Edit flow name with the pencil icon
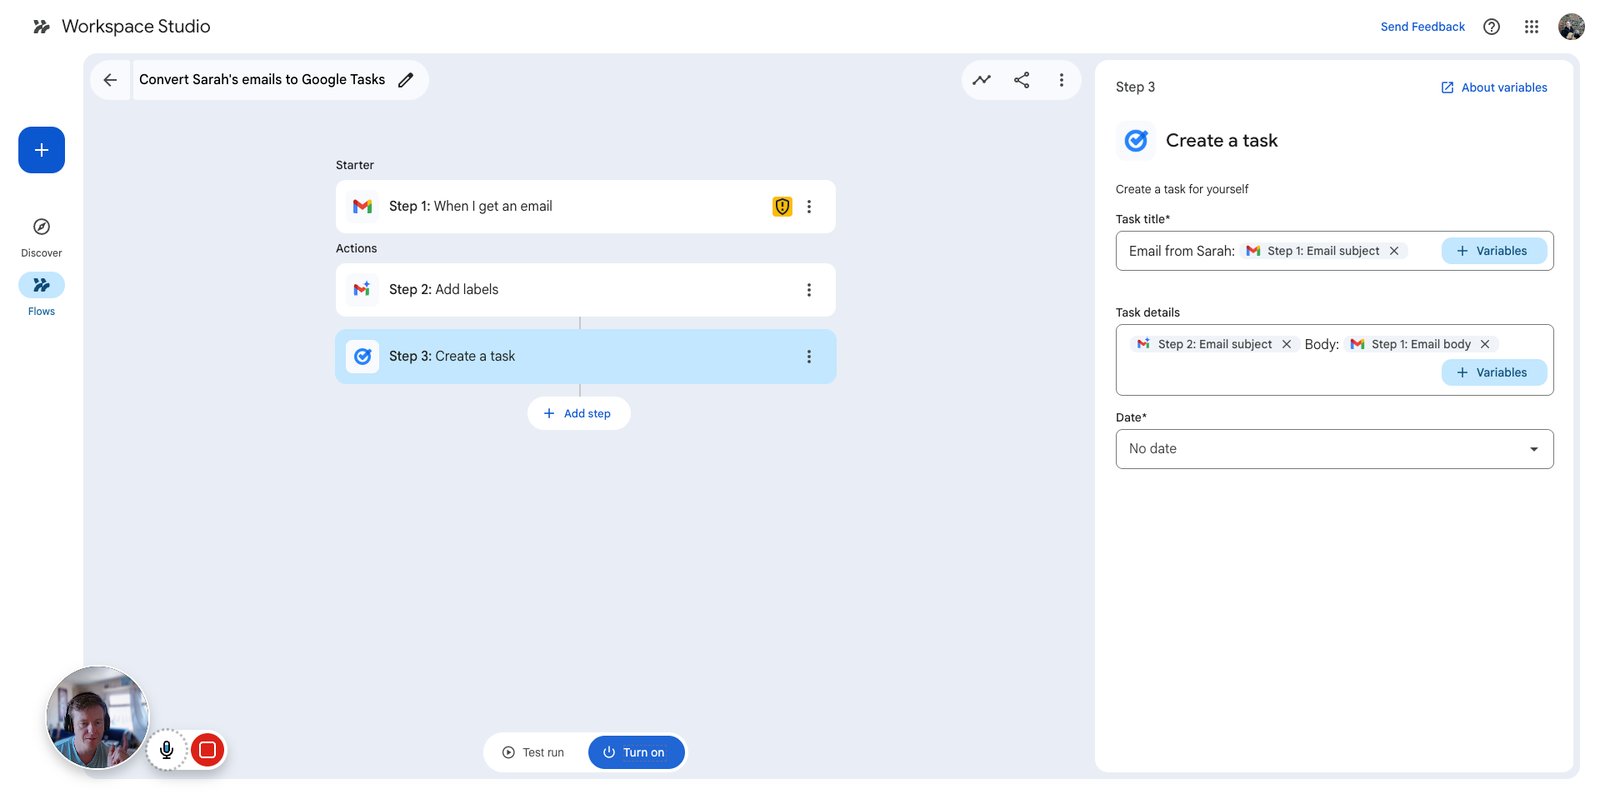1600x799 pixels. coord(406,80)
